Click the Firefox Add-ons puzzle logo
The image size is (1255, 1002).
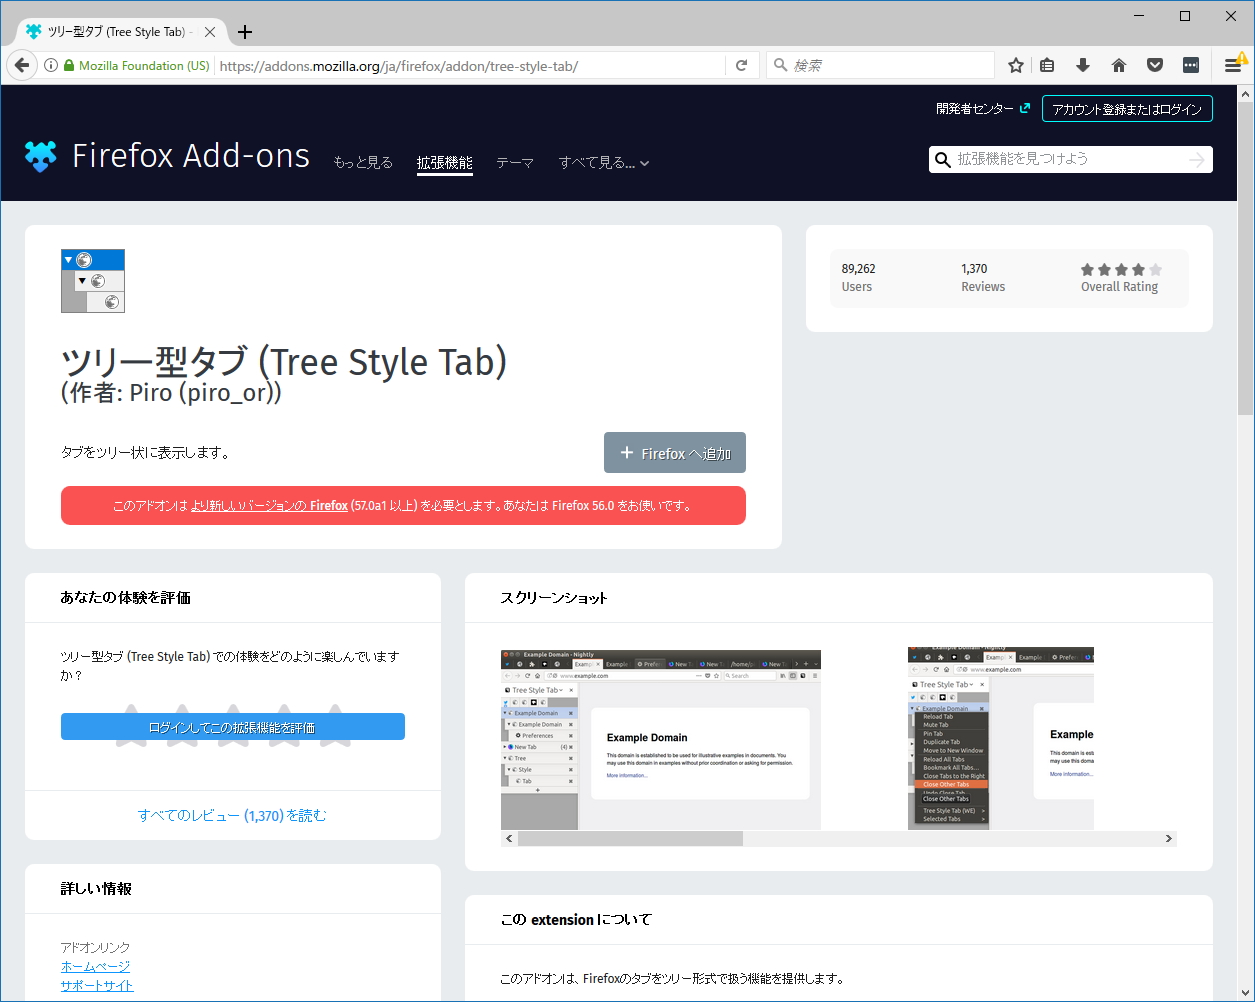point(41,156)
